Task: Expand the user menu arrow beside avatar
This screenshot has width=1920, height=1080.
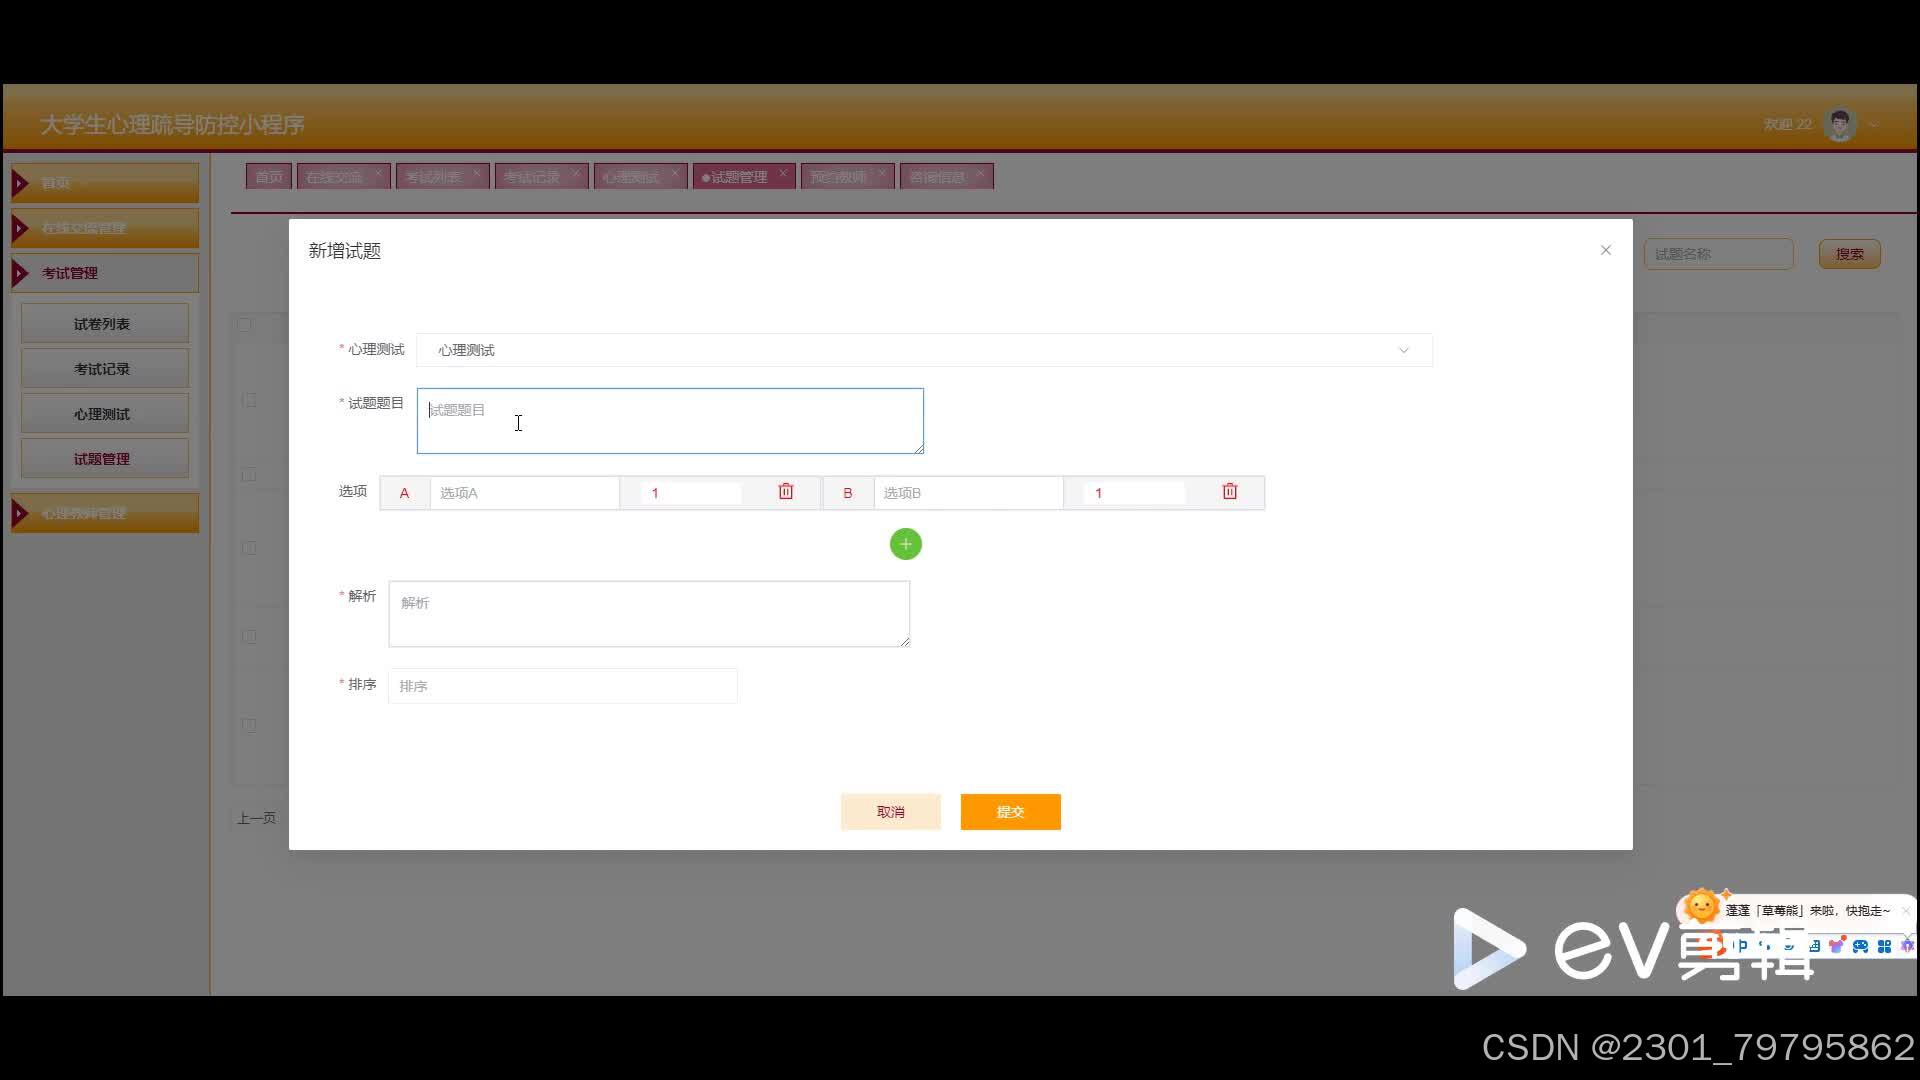Action: click(1873, 125)
